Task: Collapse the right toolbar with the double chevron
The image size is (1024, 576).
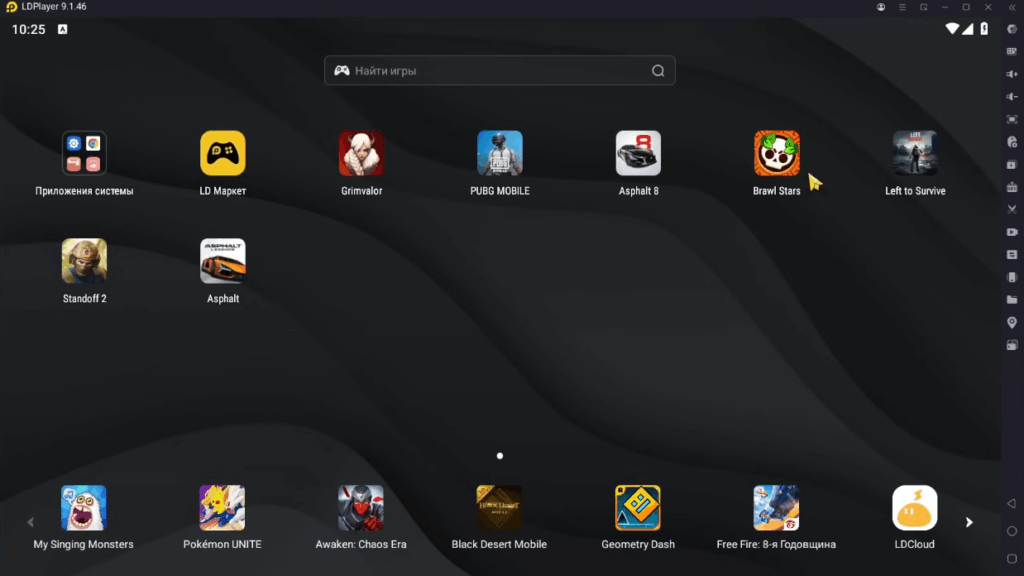Action: point(1012,7)
